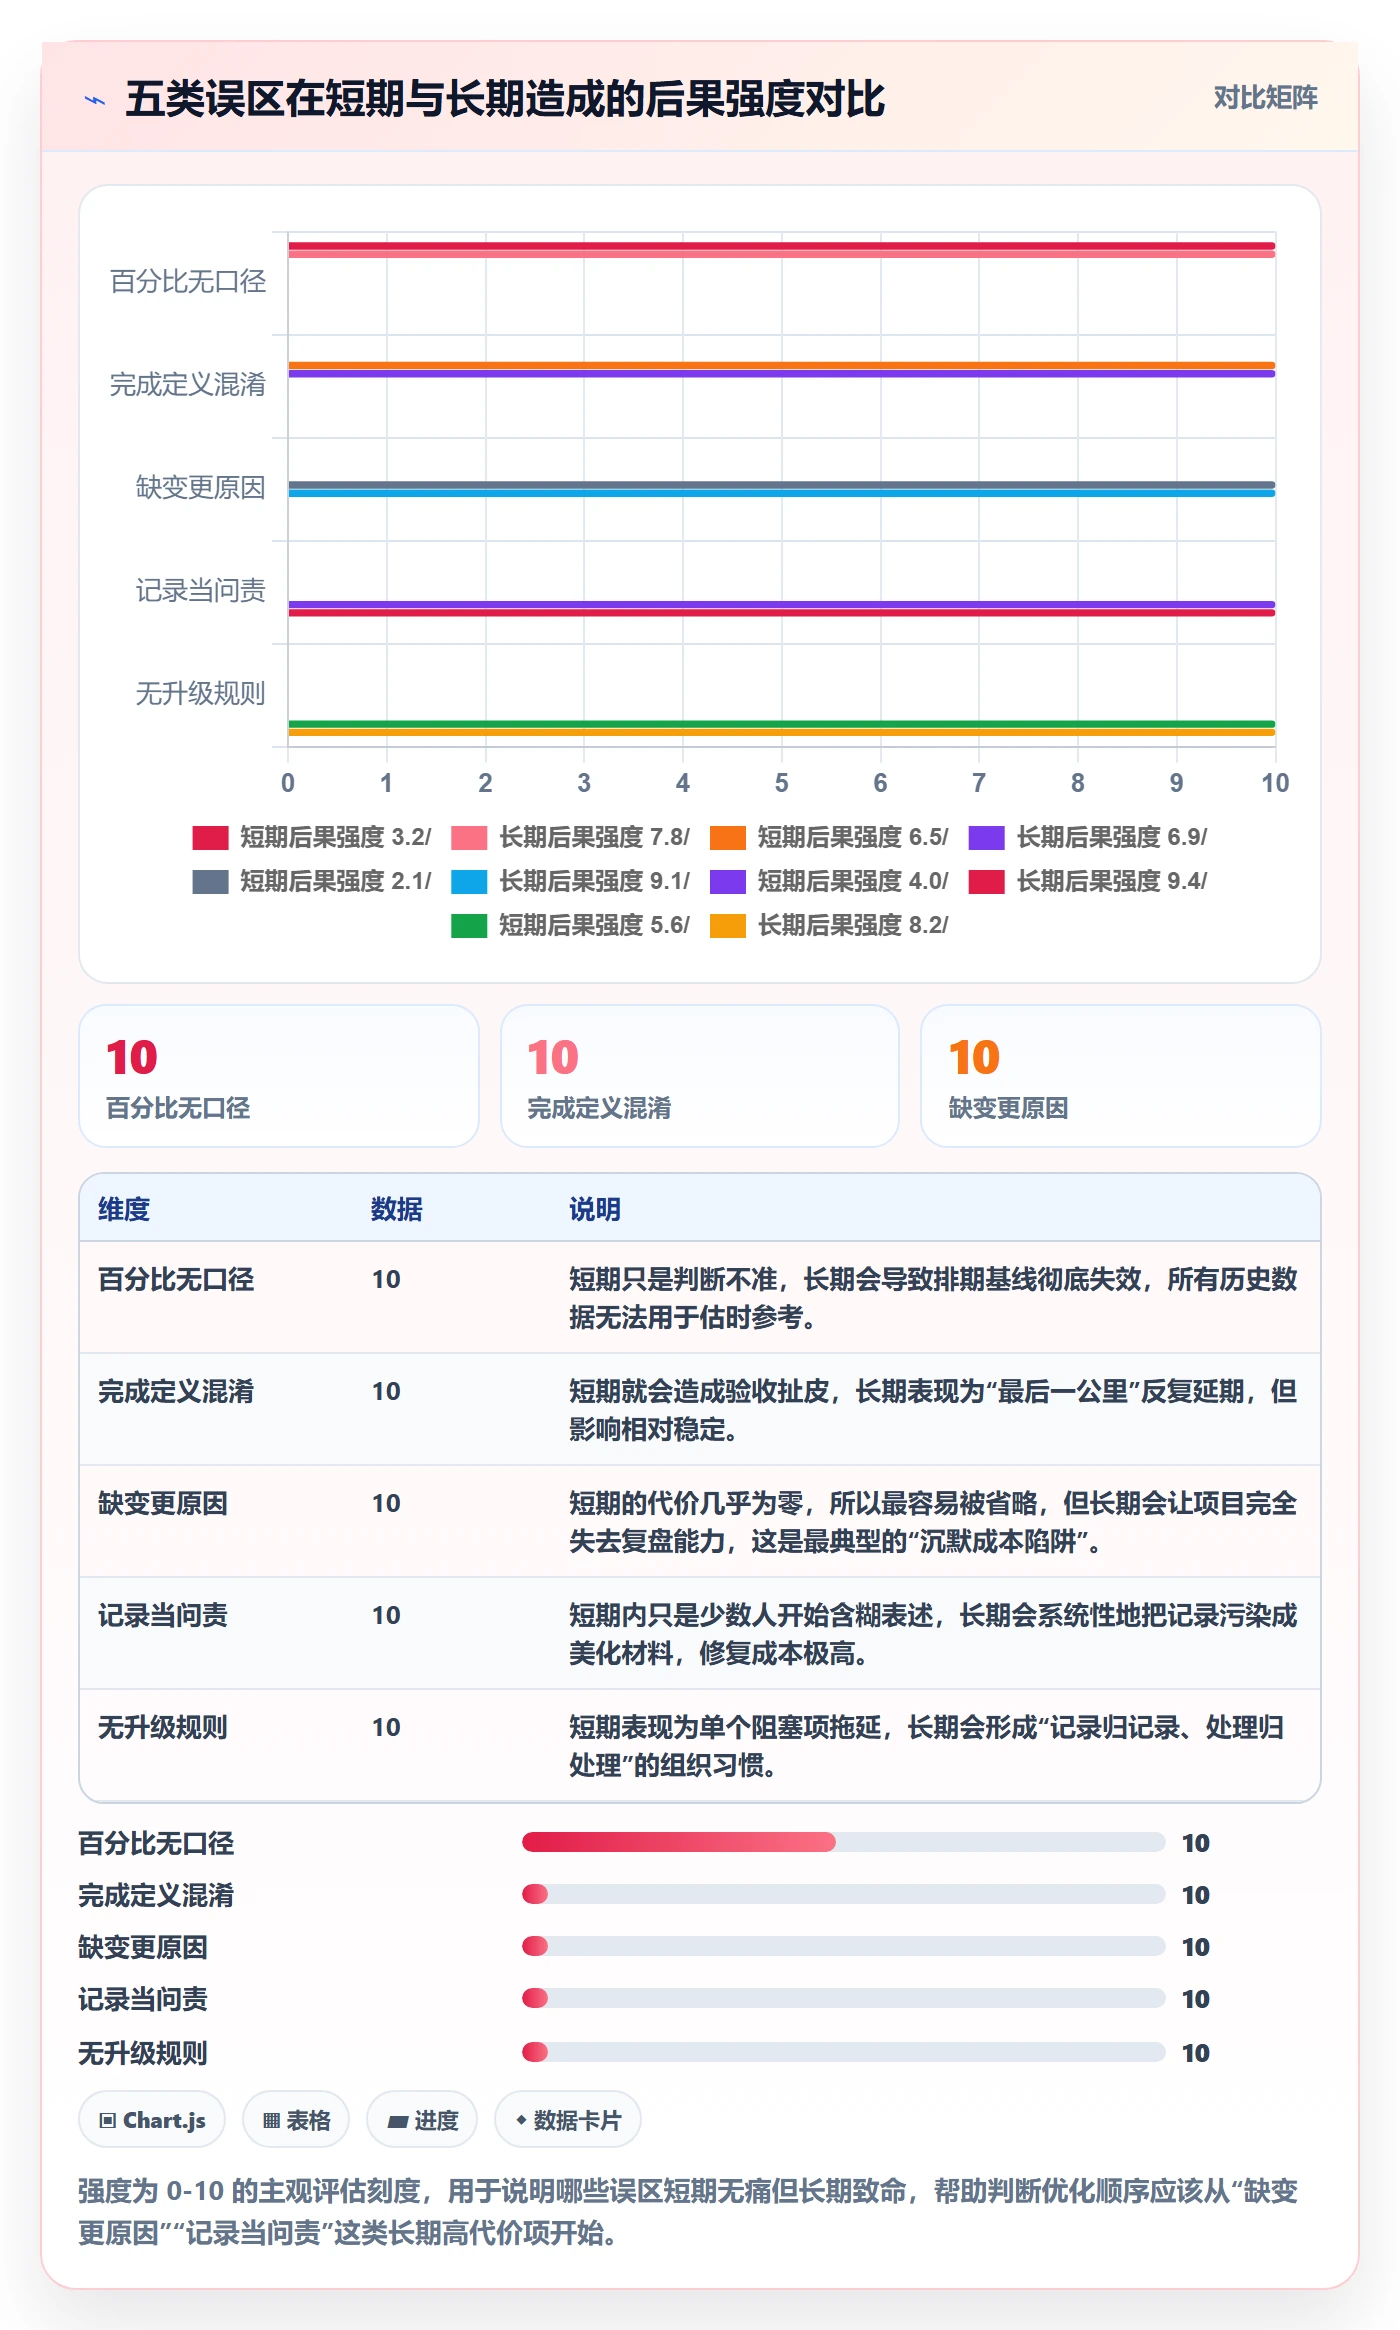The image size is (1400, 2330).
Task: Toggle the 长期后果强度 6.9/ legend item
Action: click(x=1088, y=837)
